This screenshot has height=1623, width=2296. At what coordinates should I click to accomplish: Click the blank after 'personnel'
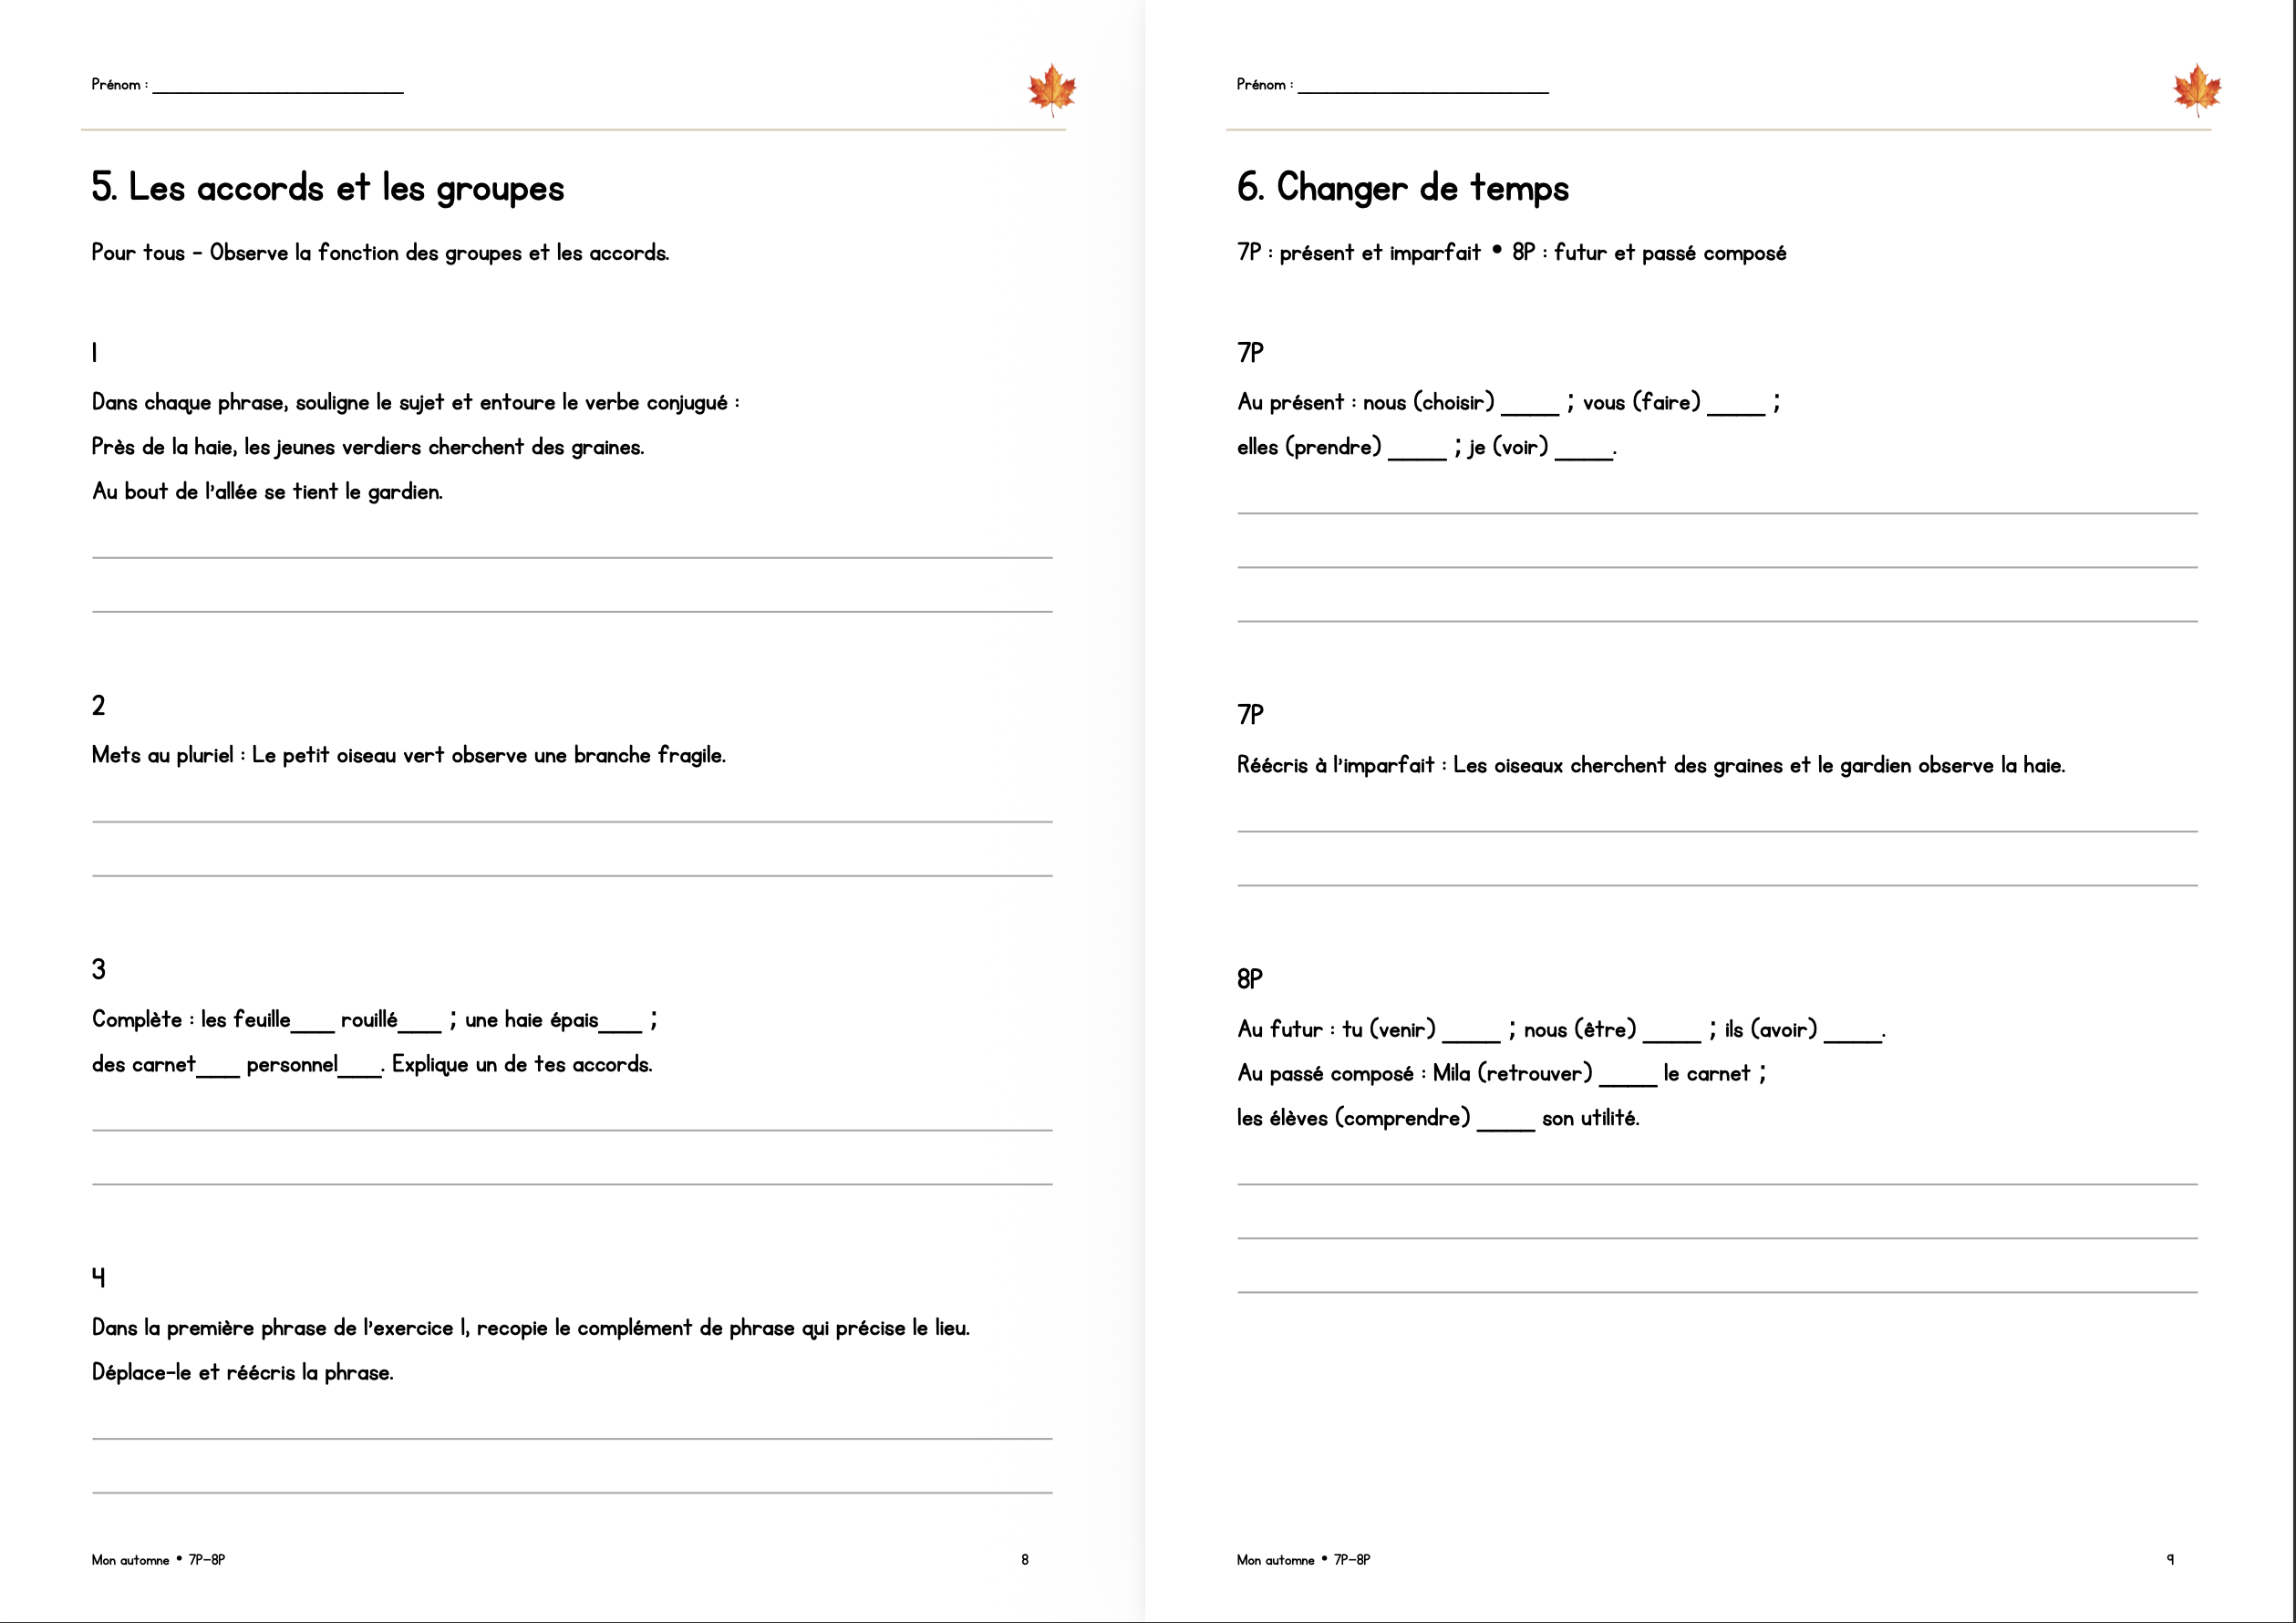[360, 1074]
